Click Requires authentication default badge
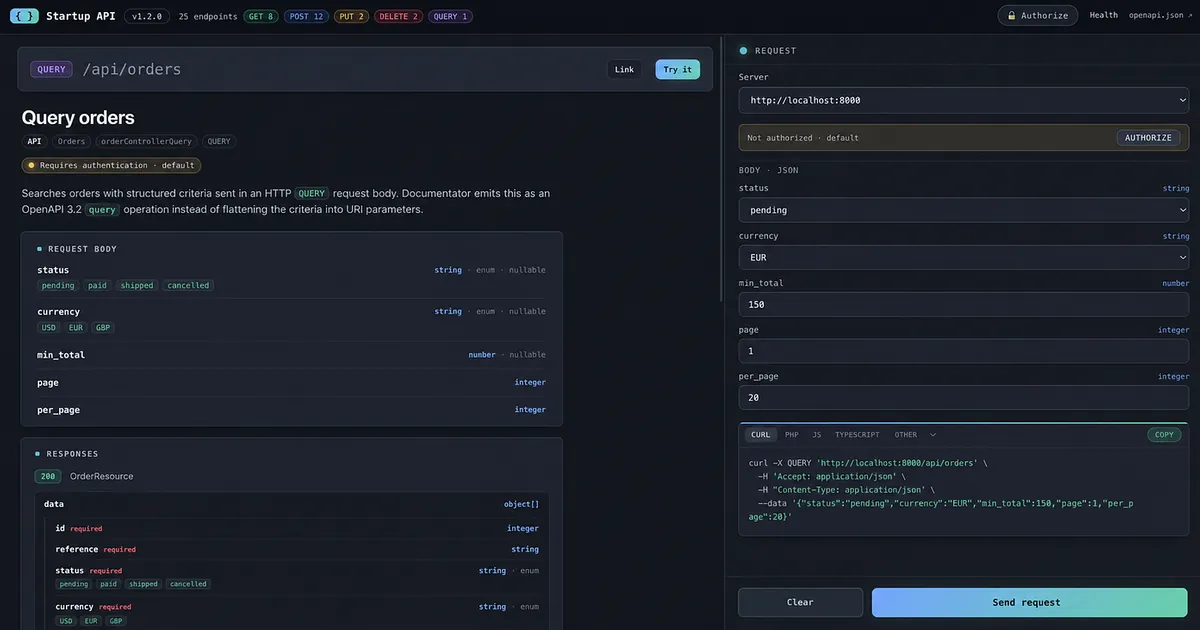The width and height of the screenshot is (1200, 630). 111,165
